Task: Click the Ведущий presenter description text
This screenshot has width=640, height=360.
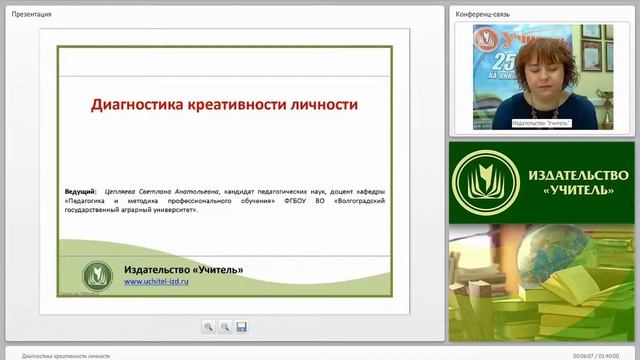Action: pyautogui.click(x=225, y=200)
